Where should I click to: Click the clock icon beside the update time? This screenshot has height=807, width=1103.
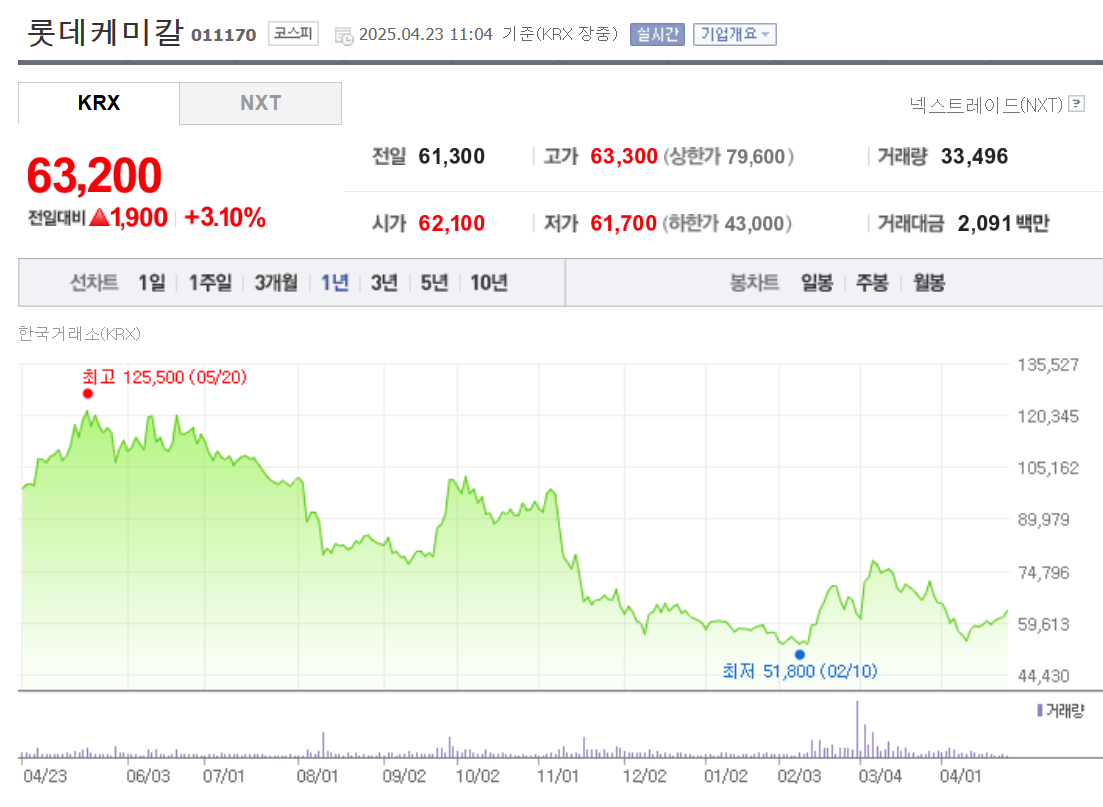coord(343,33)
